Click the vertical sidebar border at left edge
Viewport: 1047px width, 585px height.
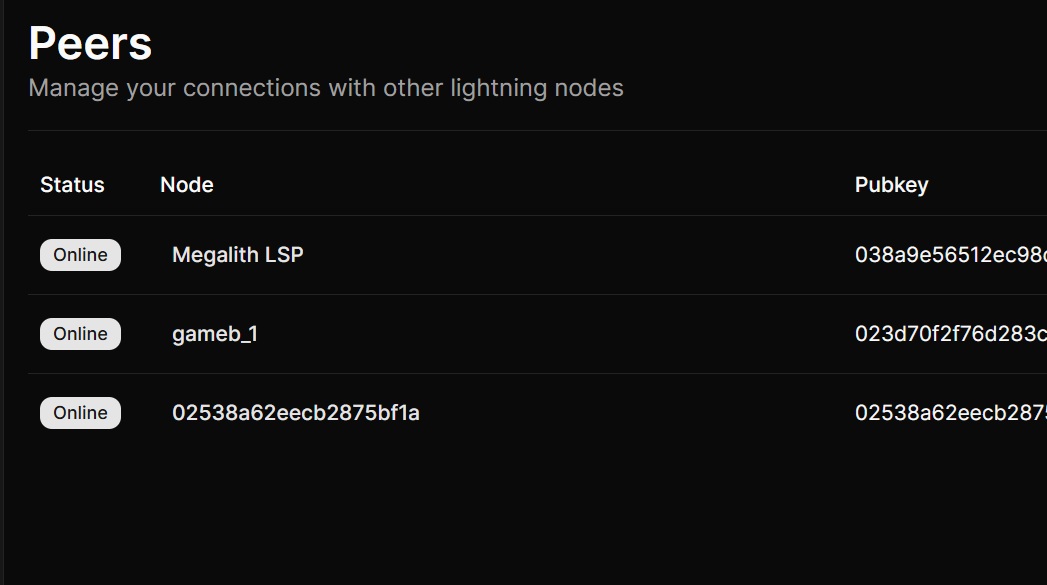click(x=4, y=300)
